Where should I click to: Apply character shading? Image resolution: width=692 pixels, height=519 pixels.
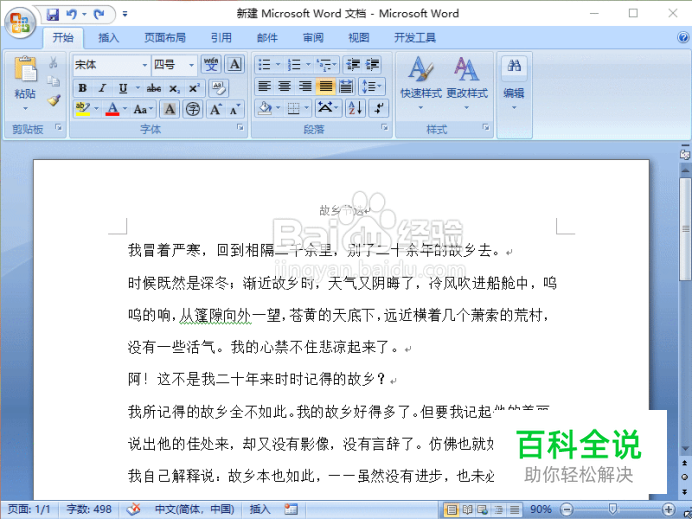tap(170, 109)
